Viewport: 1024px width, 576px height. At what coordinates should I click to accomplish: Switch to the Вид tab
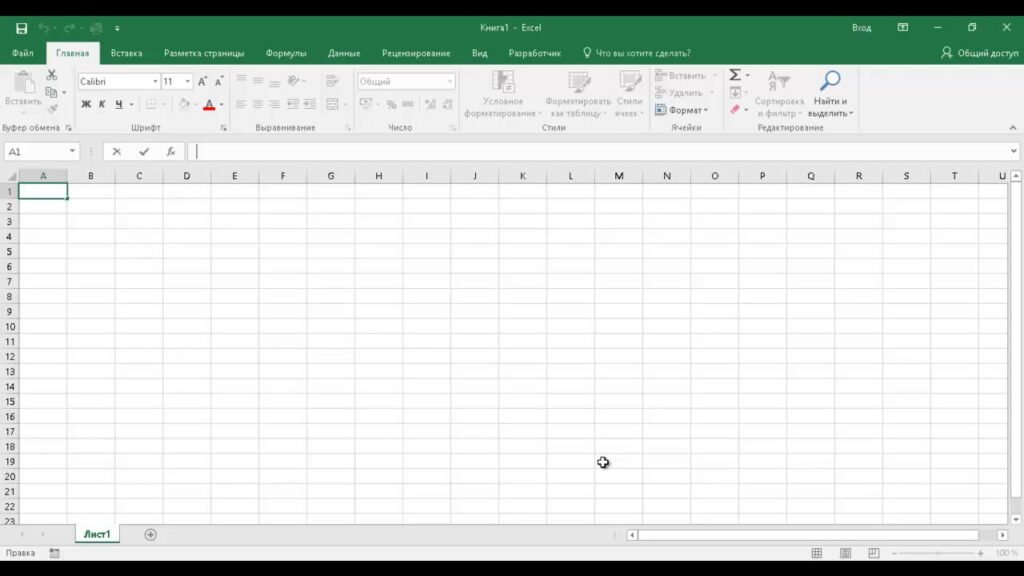tap(479, 53)
